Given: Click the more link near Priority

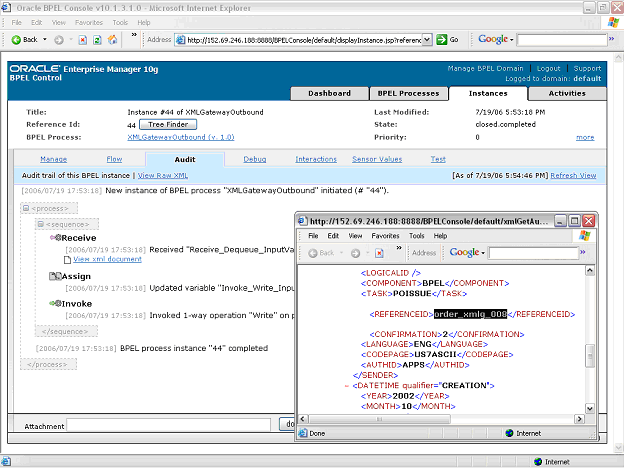Looking at the screenshot, I should [x=585, y=137].
